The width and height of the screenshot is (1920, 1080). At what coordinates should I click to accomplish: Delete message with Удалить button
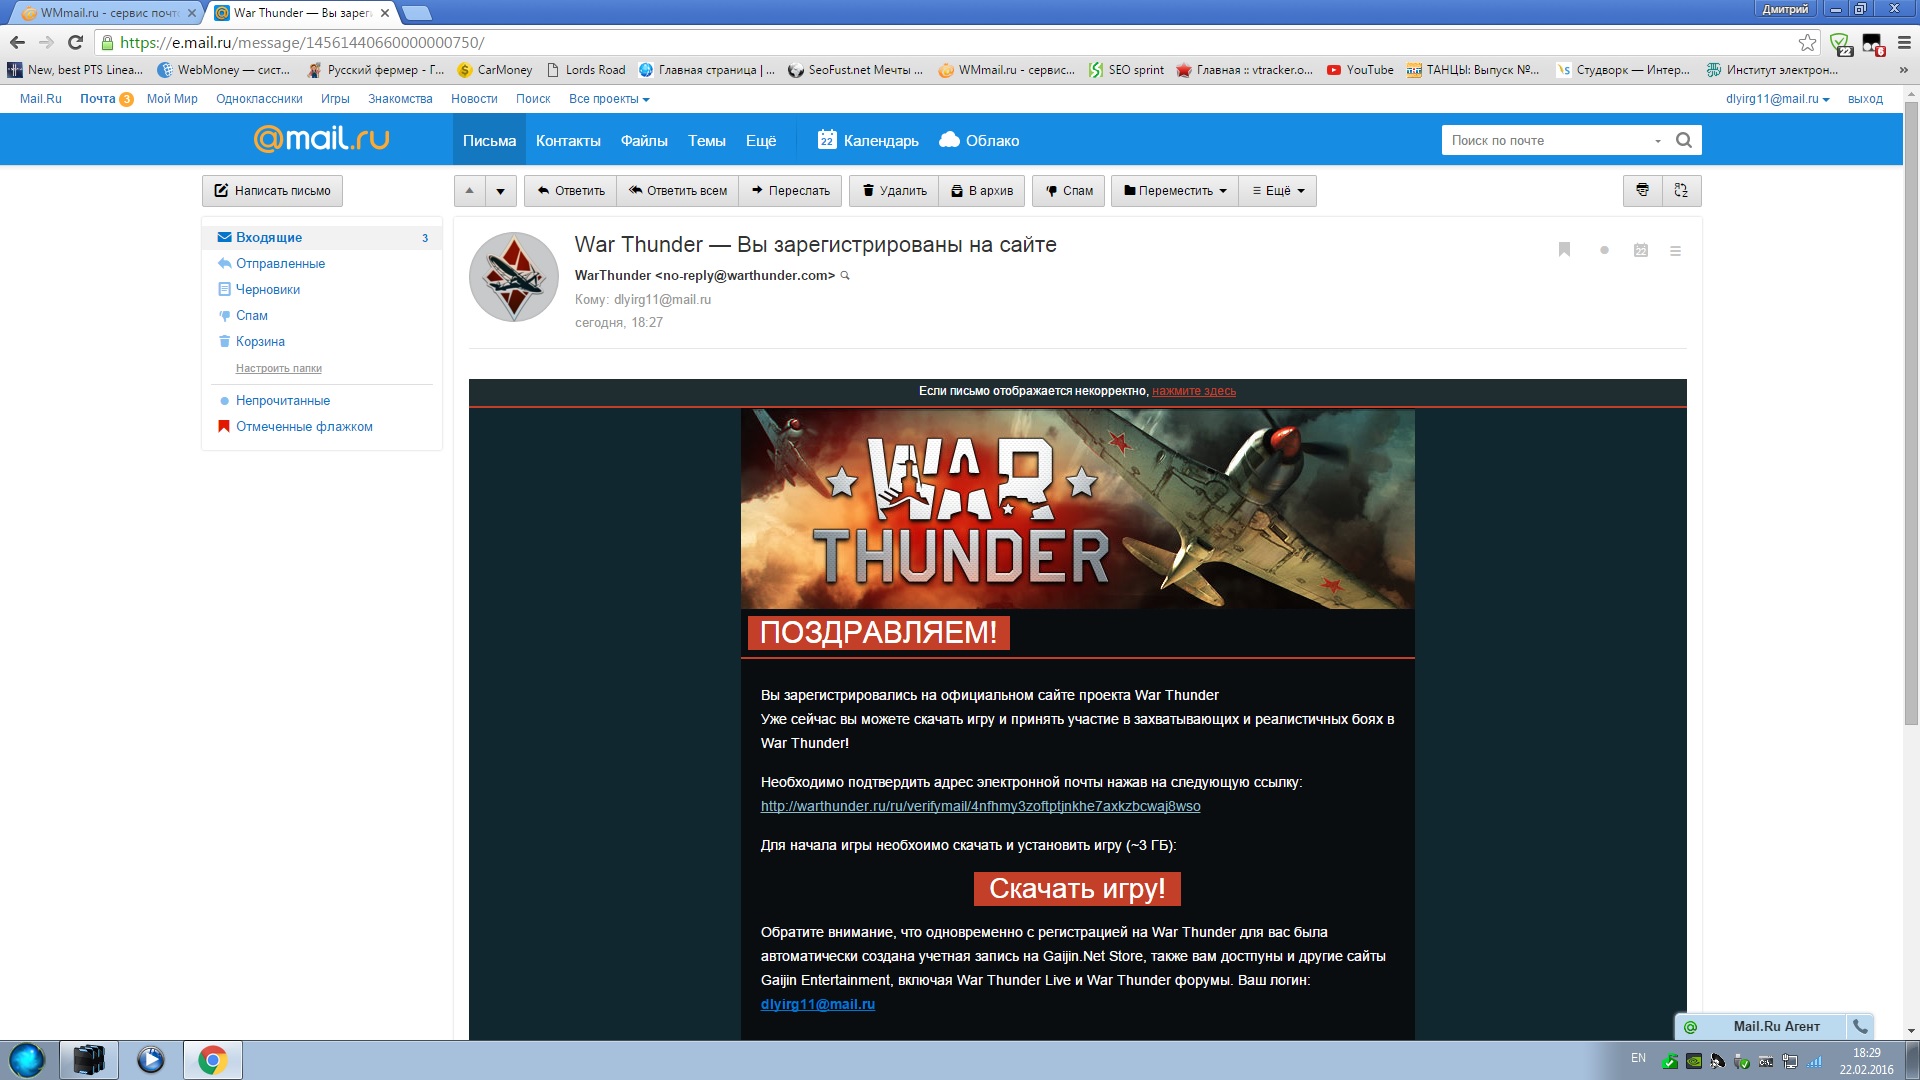pos(894,190)
